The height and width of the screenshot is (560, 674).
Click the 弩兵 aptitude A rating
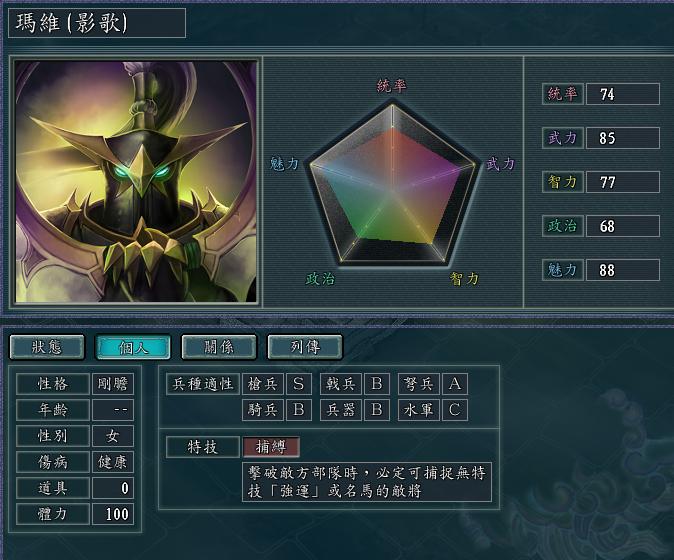pos(455,383)
